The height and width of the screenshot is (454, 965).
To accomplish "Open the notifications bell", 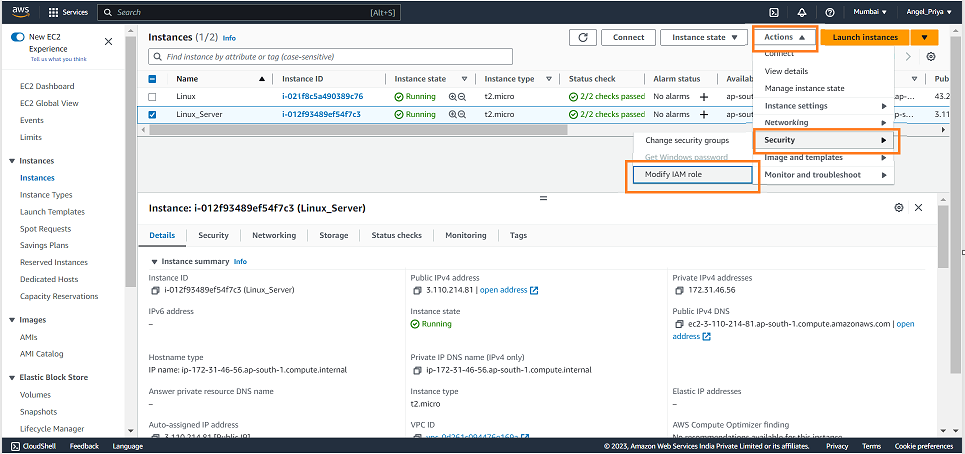I will pyautogui.click(x=802, y=12).
